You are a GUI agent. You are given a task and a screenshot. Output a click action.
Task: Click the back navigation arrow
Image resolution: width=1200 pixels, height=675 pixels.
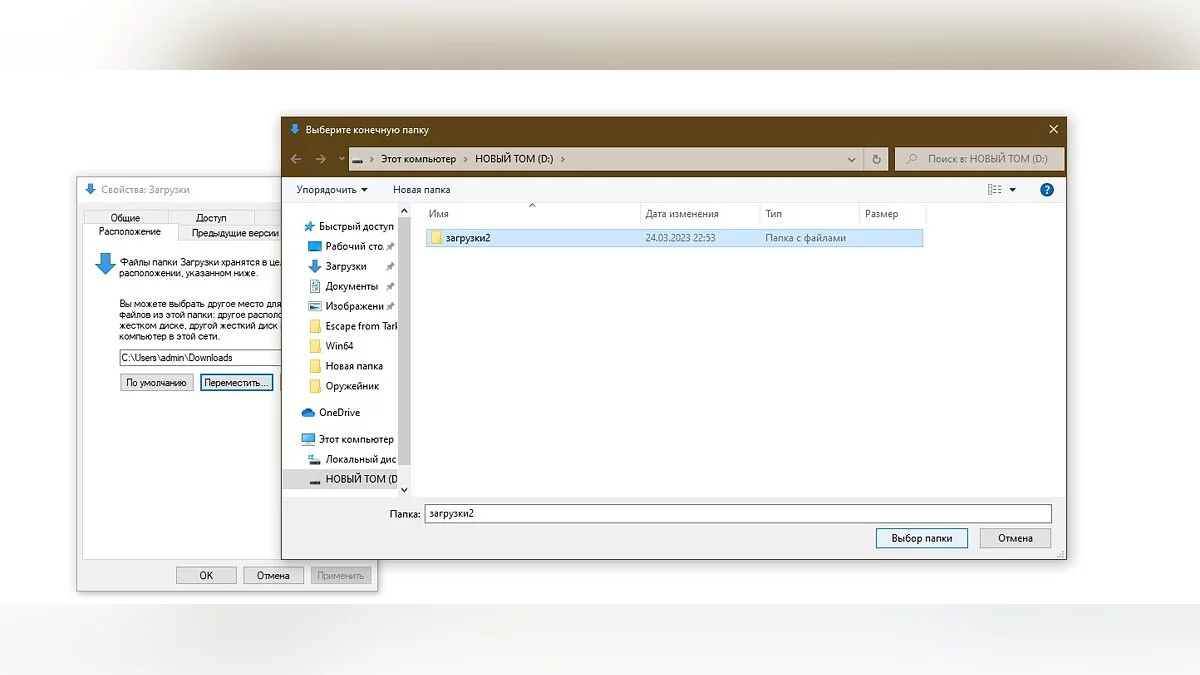pyautogui.click(x=296, y=159)
